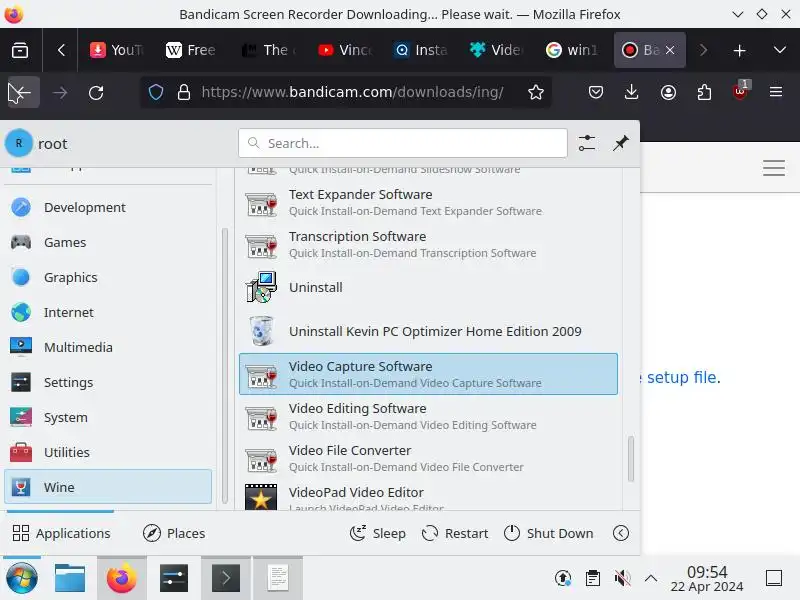Select the Development category

coord(108,208)
